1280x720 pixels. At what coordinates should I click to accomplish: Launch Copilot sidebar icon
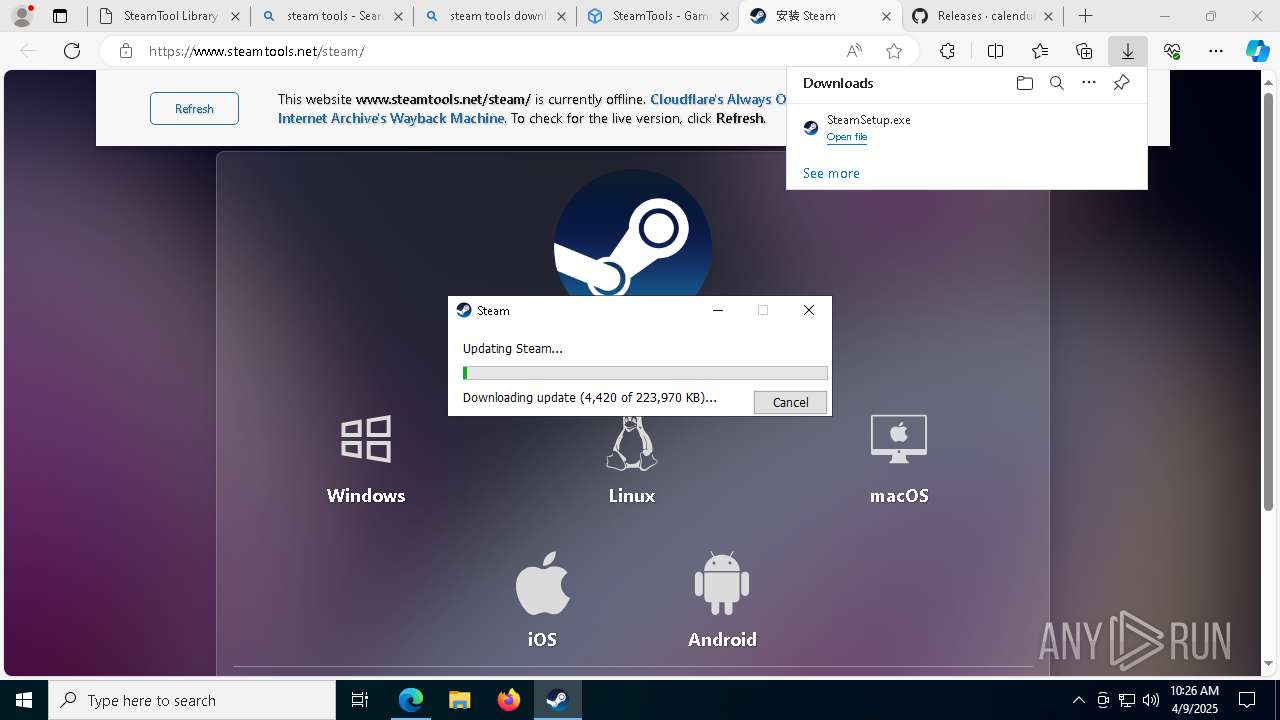(x=1257, y=51)
